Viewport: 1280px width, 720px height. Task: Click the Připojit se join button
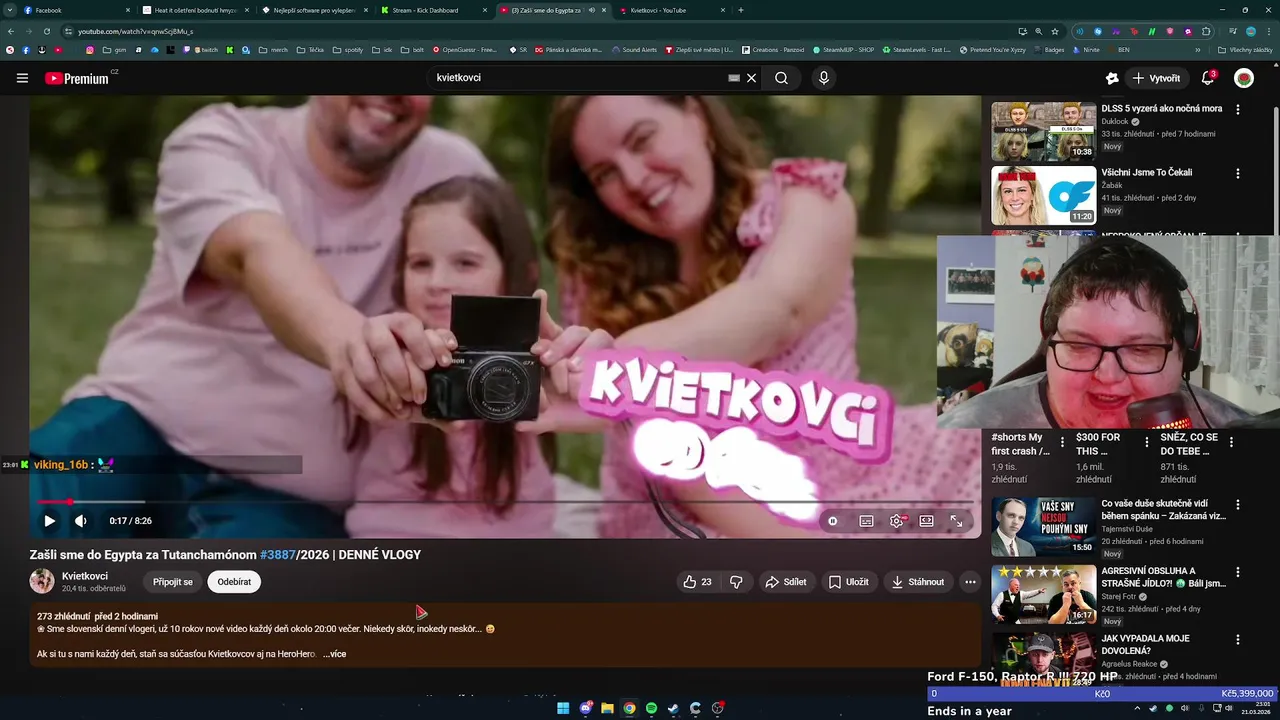click(173, 582)
